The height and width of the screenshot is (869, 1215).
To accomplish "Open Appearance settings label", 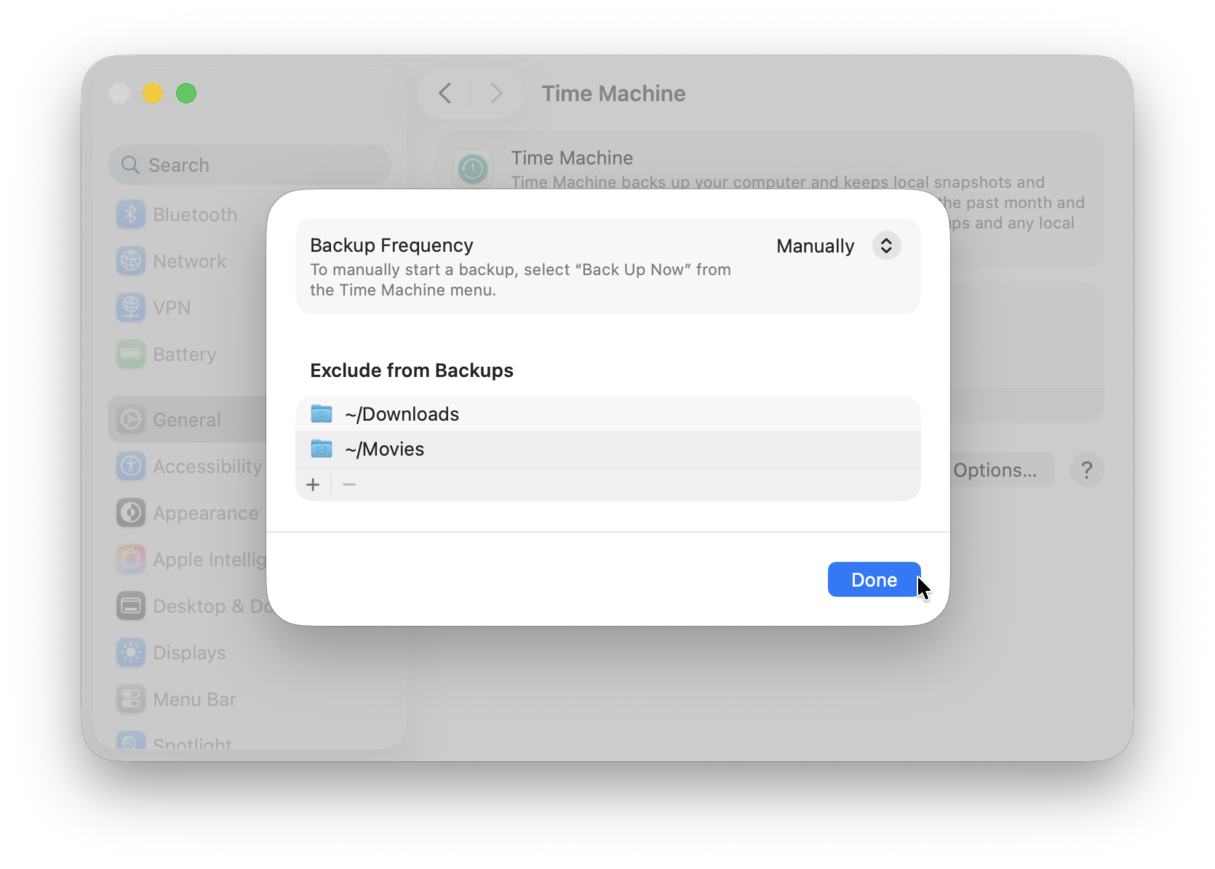I will point(205,513).
